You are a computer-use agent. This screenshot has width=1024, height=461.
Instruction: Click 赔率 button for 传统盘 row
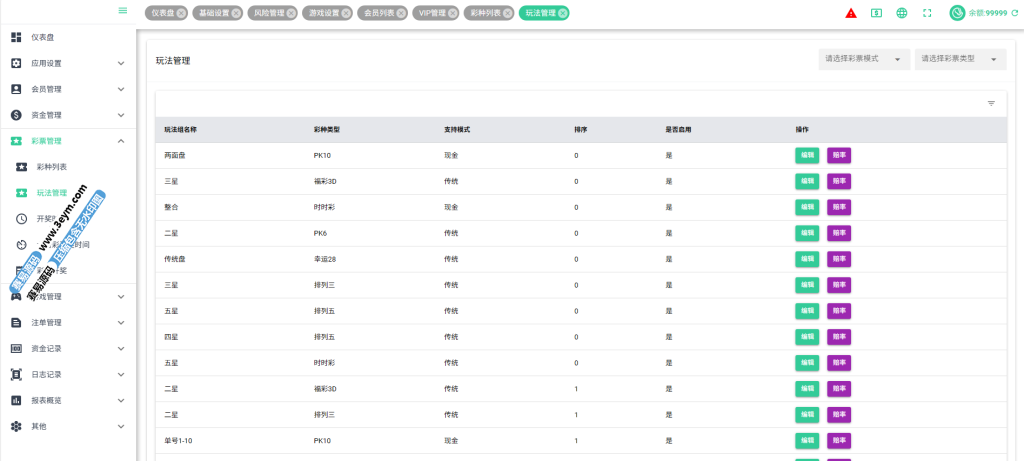[x=838, y=259]
